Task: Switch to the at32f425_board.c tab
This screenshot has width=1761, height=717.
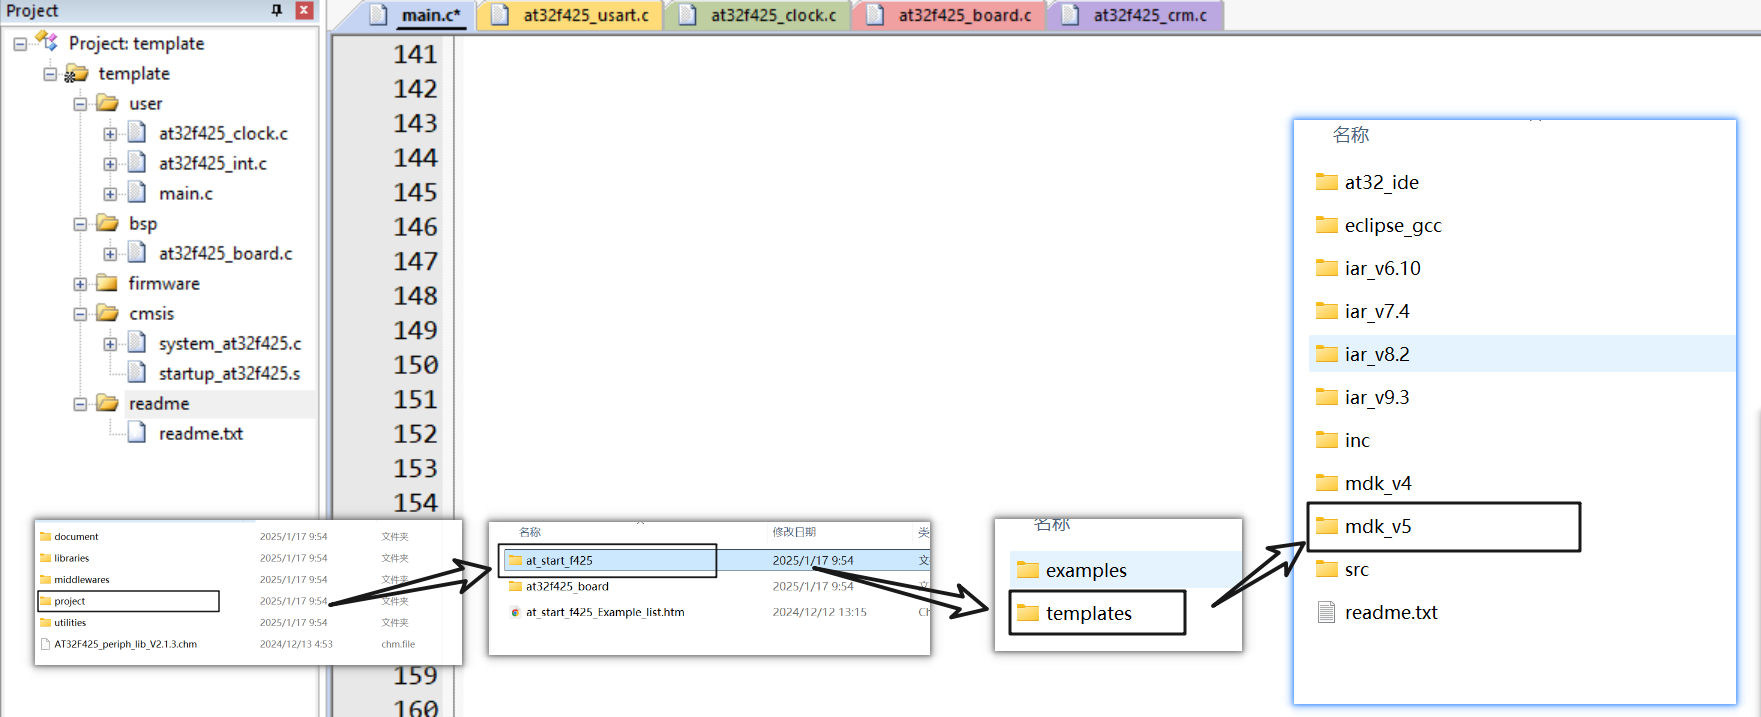Action: [x=950, y=15]
